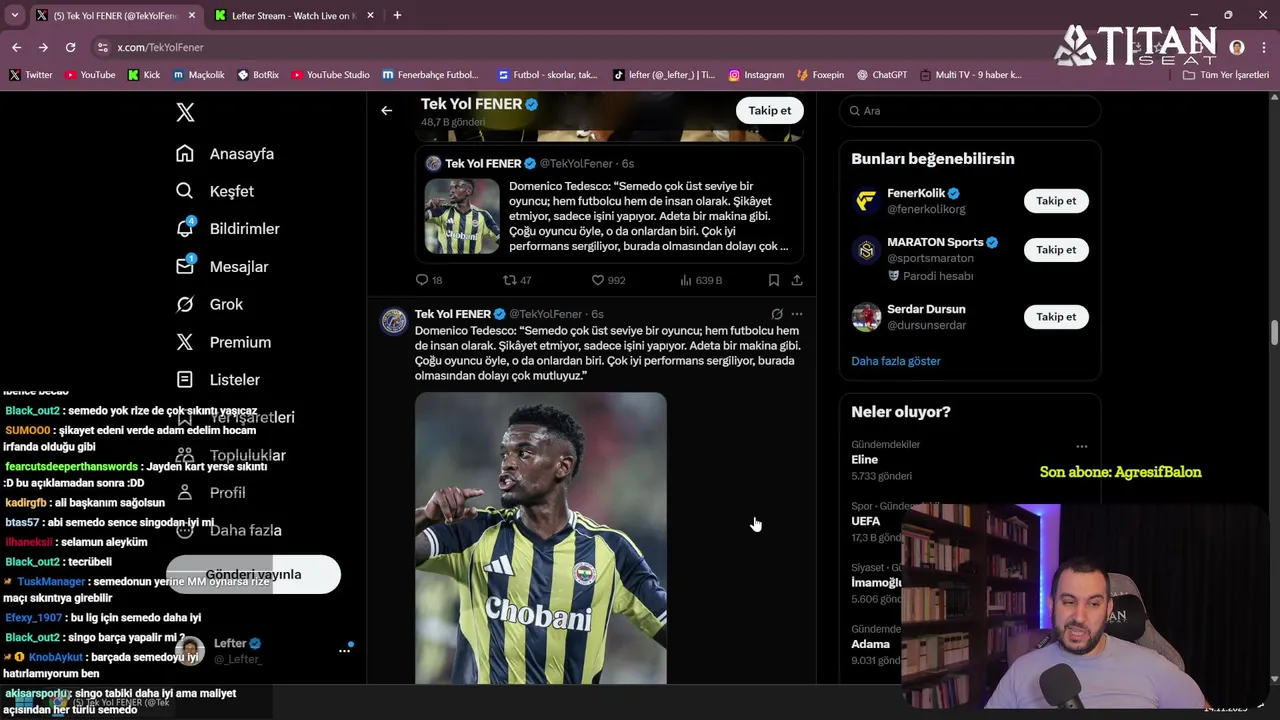This screenshot has height=720, width=1280.
Task: Open options for the Eline trend
Action: click(1081, 447)
